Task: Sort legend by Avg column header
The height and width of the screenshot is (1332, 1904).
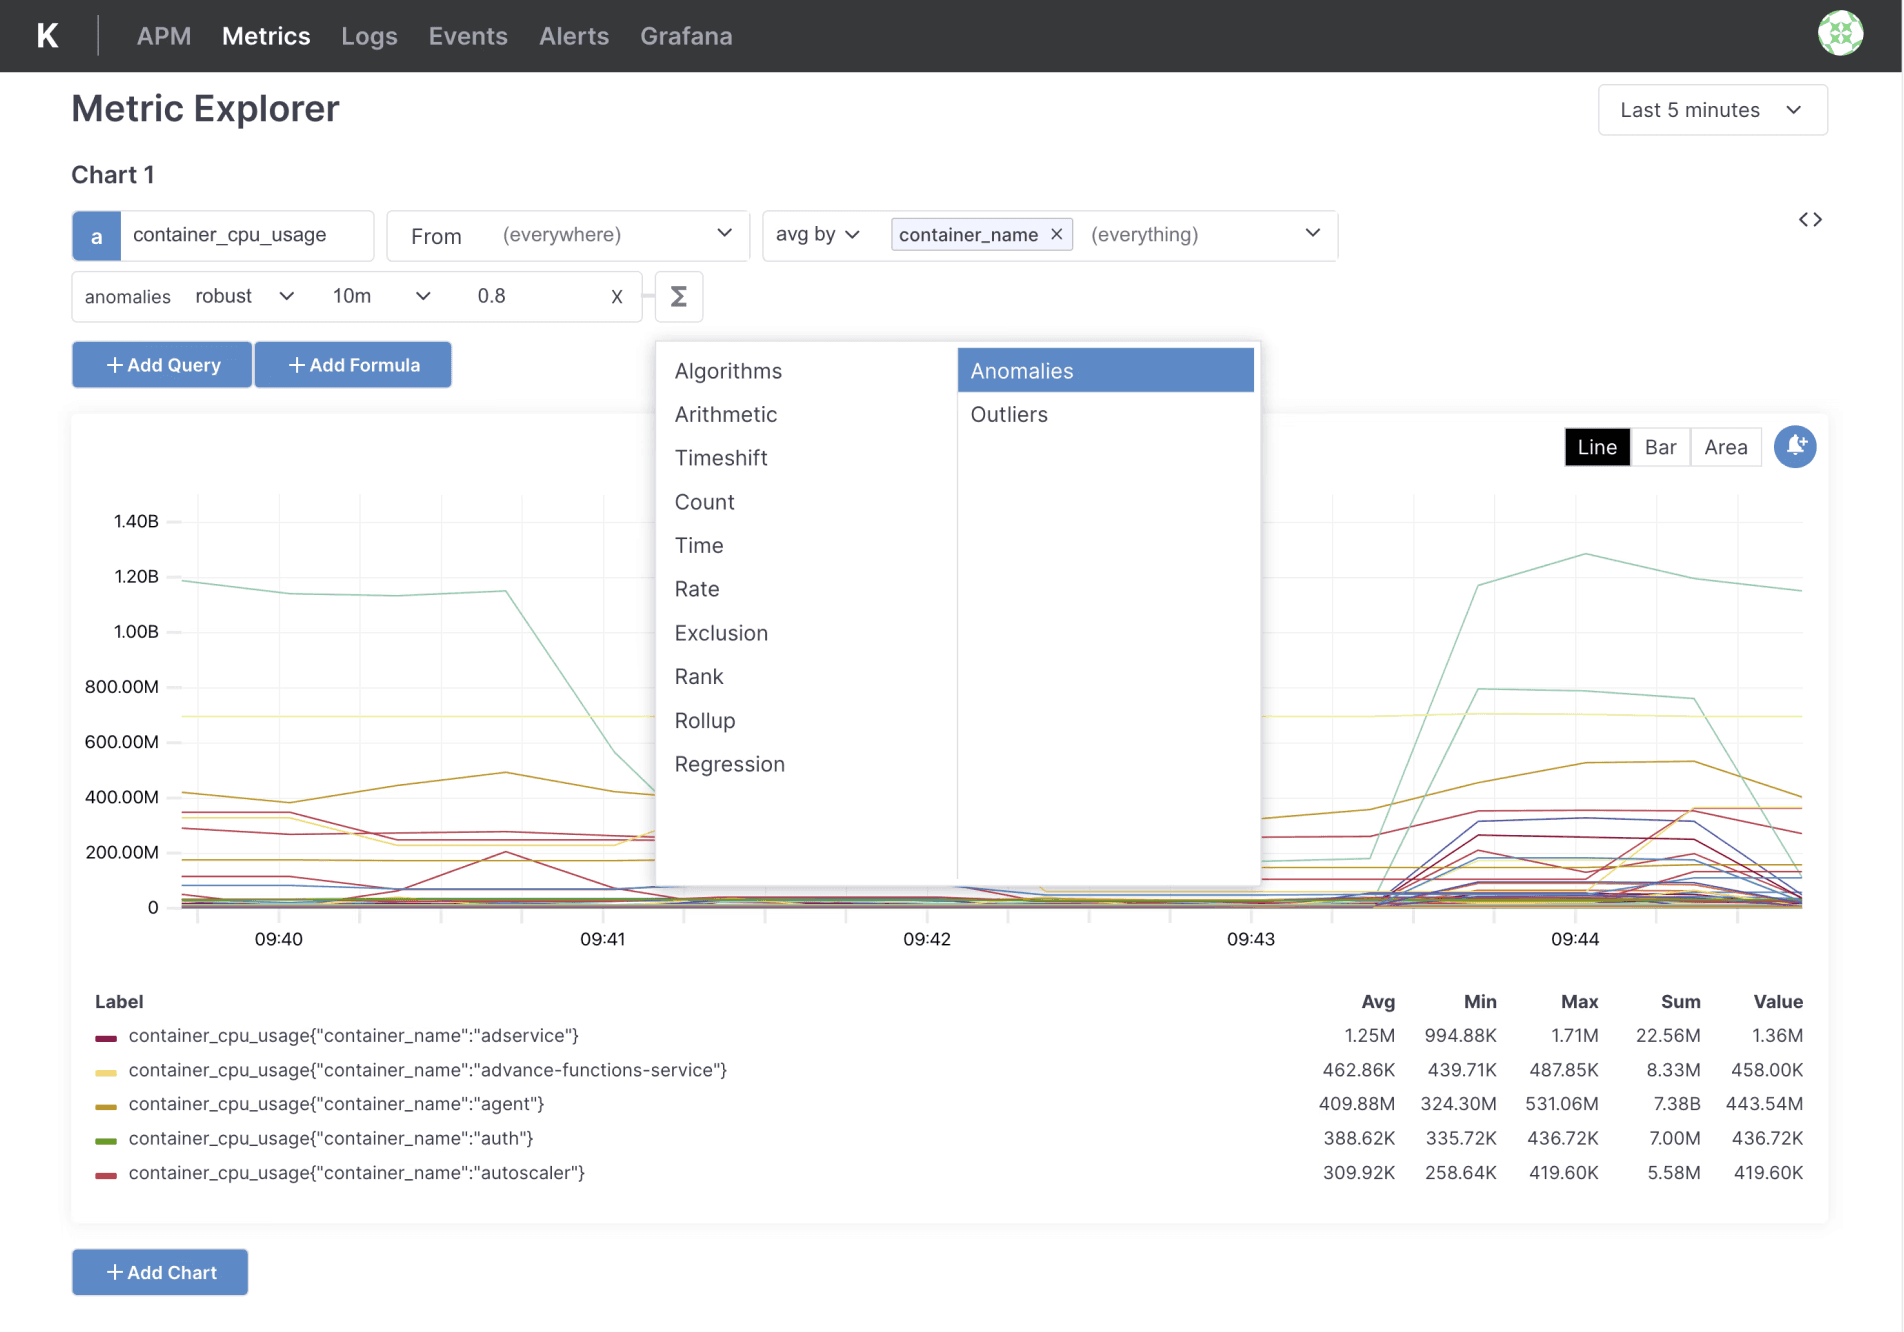Action: click(x=1378, y=1002)
